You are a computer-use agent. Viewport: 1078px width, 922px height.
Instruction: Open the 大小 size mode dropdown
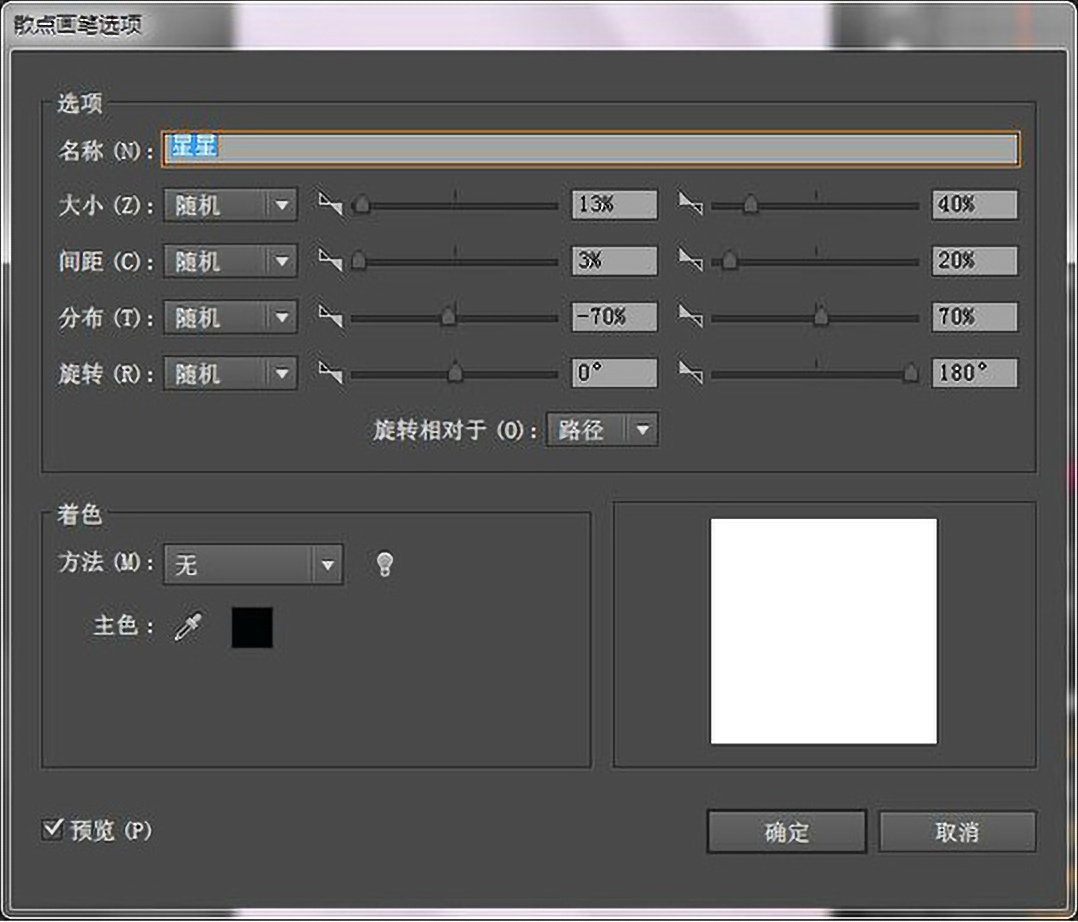230,205
